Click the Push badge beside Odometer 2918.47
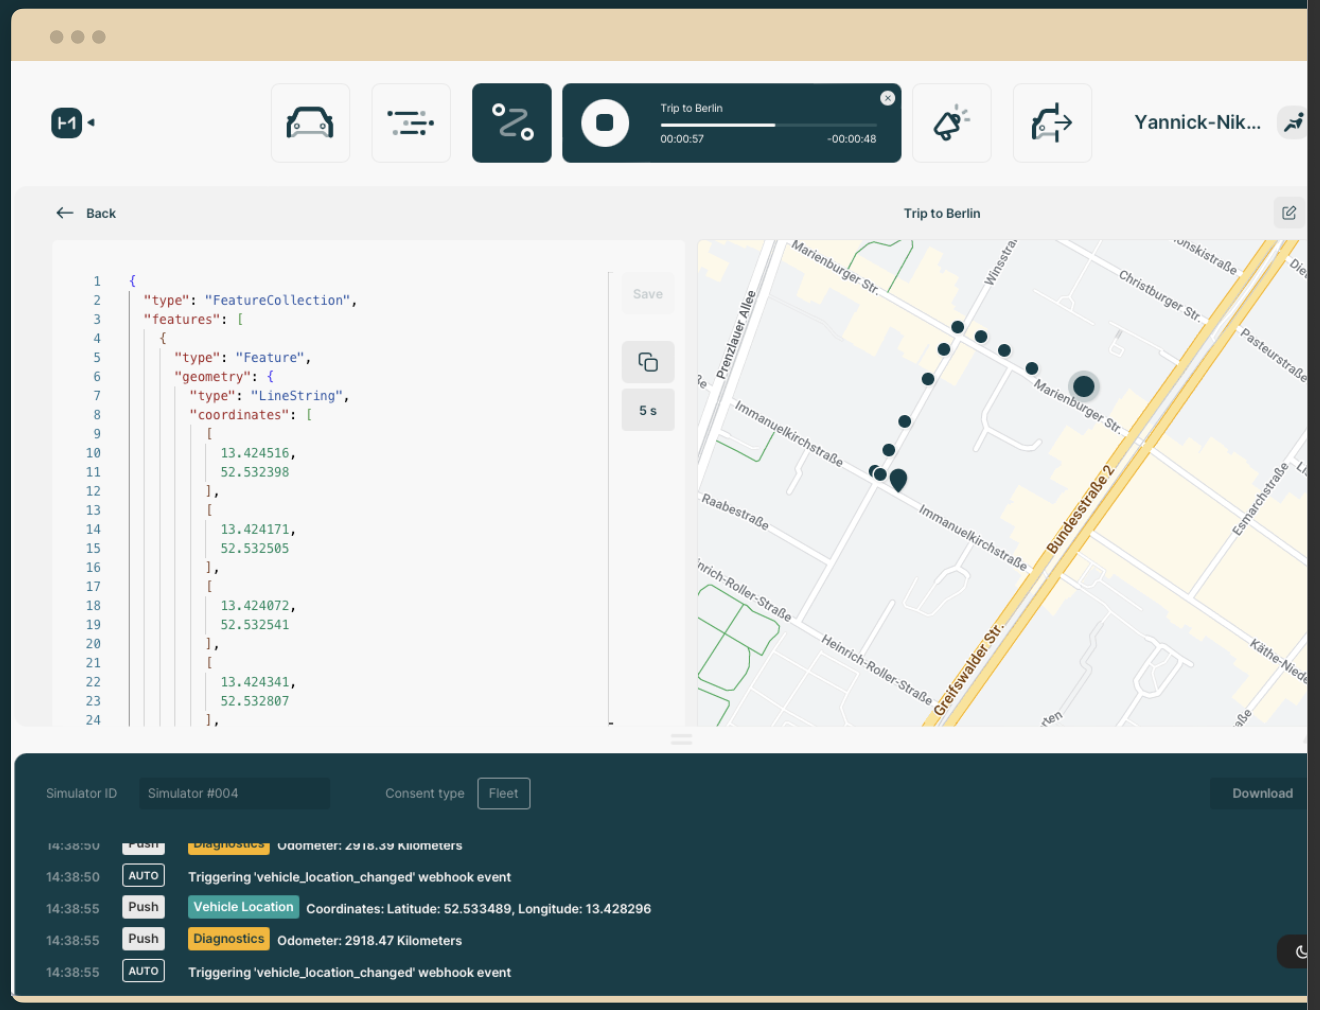 click(x=144, y=939)
